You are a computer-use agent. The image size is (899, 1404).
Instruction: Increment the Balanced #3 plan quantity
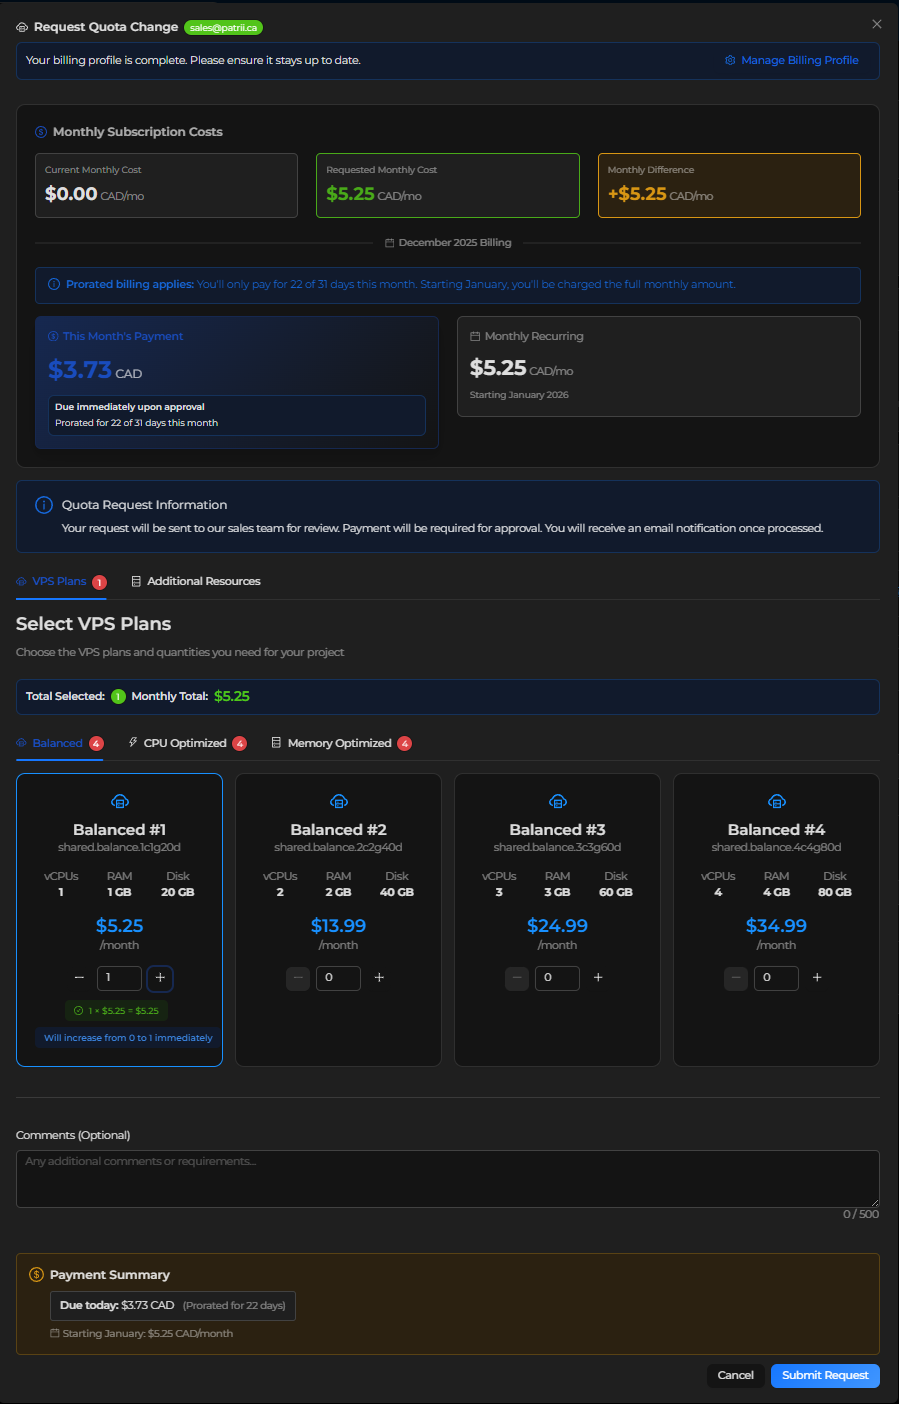click(x=598, y=977)
